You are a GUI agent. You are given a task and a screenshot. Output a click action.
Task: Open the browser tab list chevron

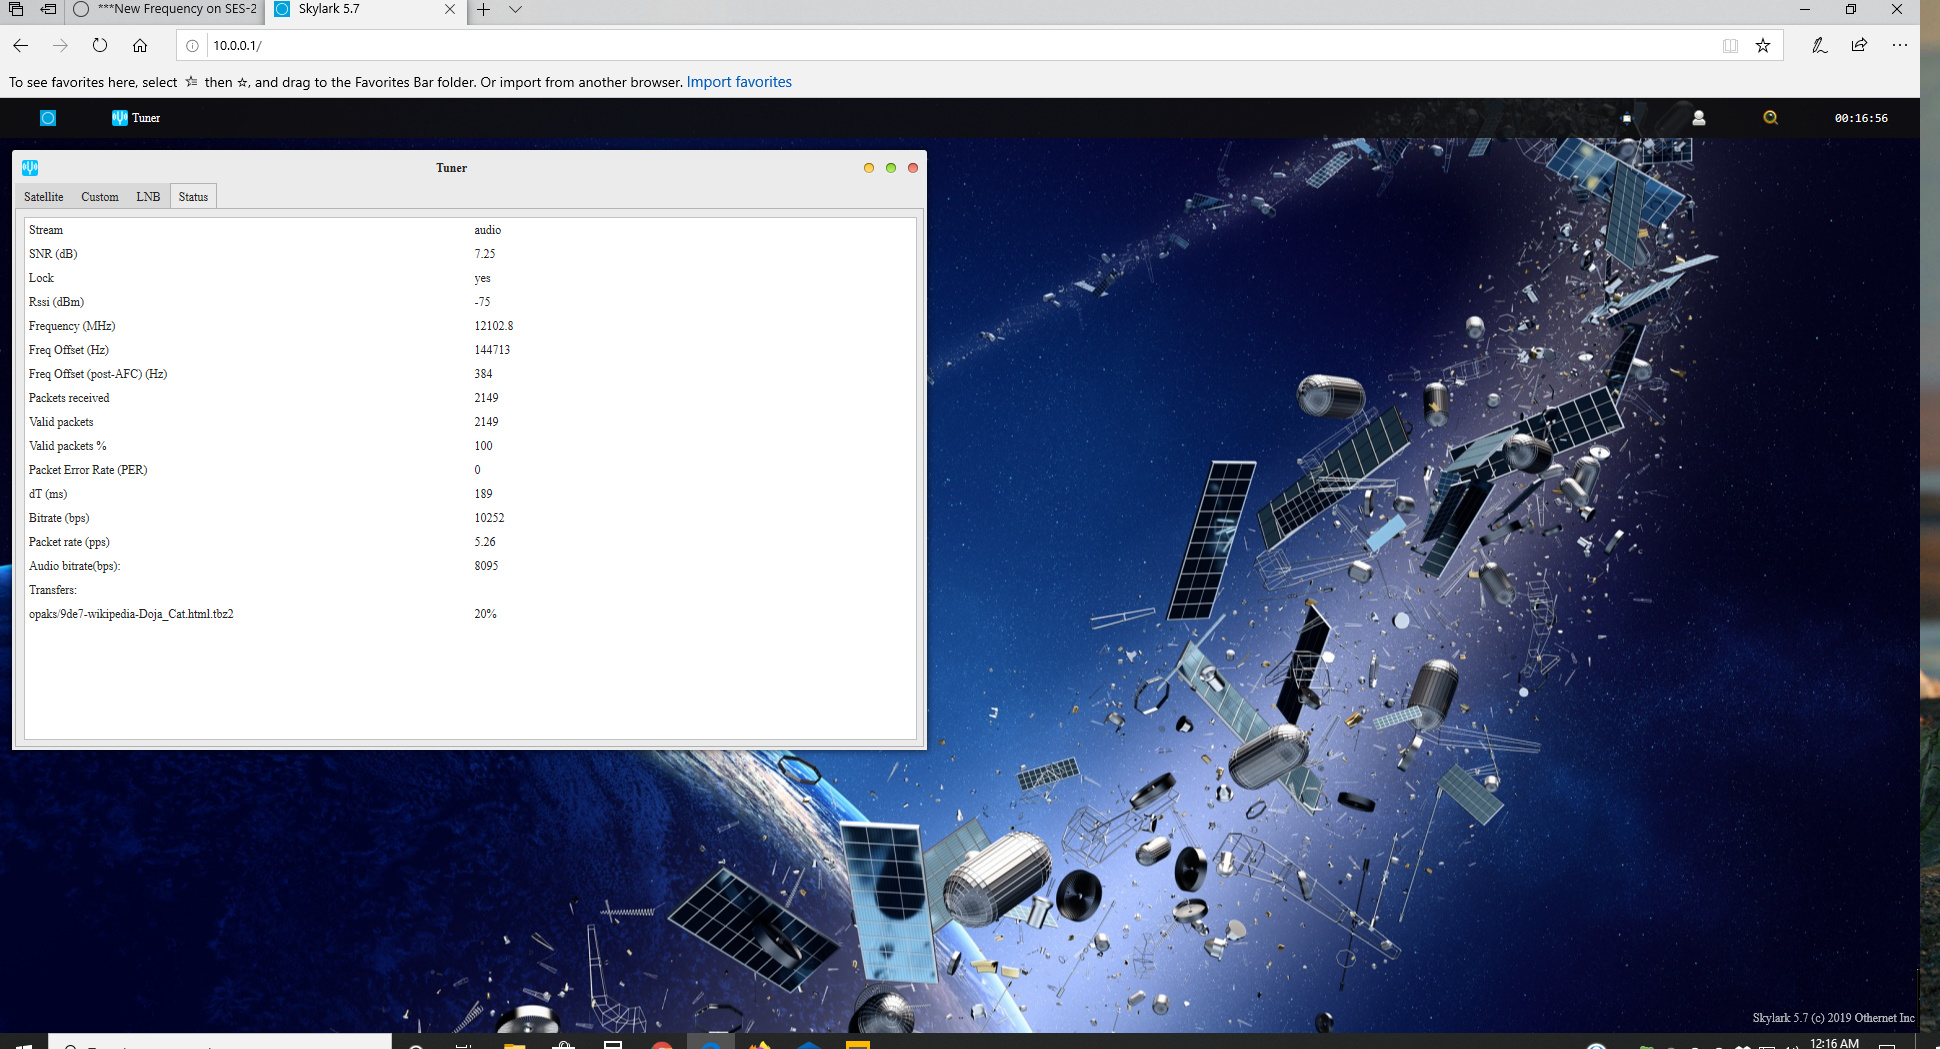point(515,10)
